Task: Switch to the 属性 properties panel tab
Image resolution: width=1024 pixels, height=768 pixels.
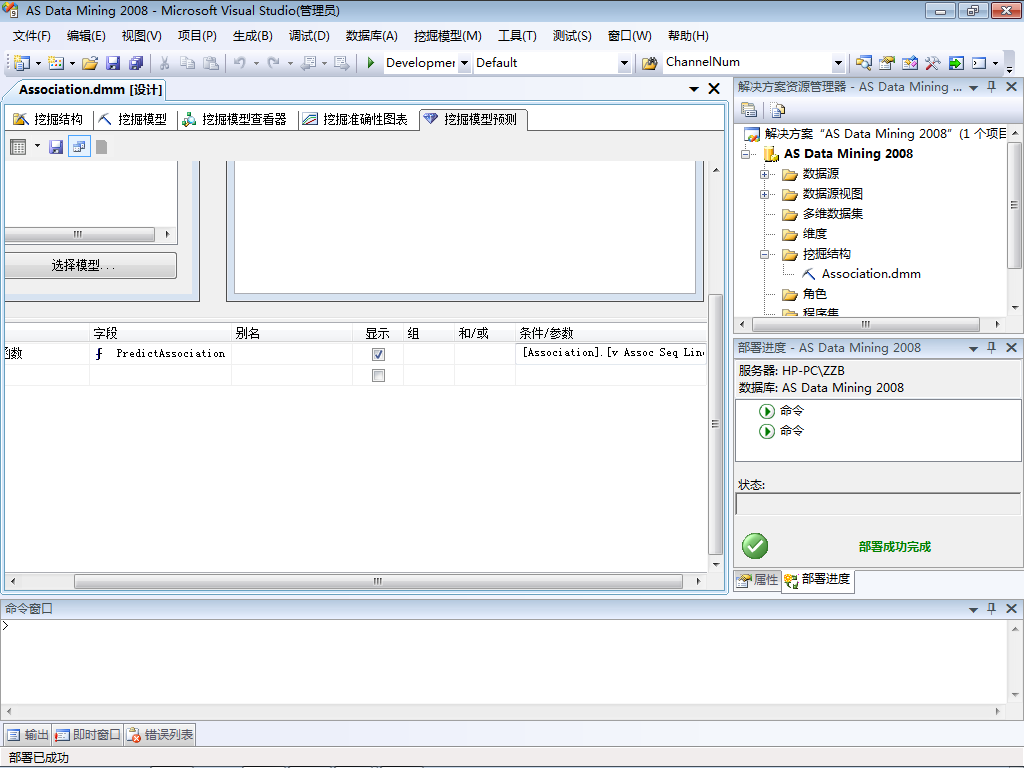Action: pos(758,580)
